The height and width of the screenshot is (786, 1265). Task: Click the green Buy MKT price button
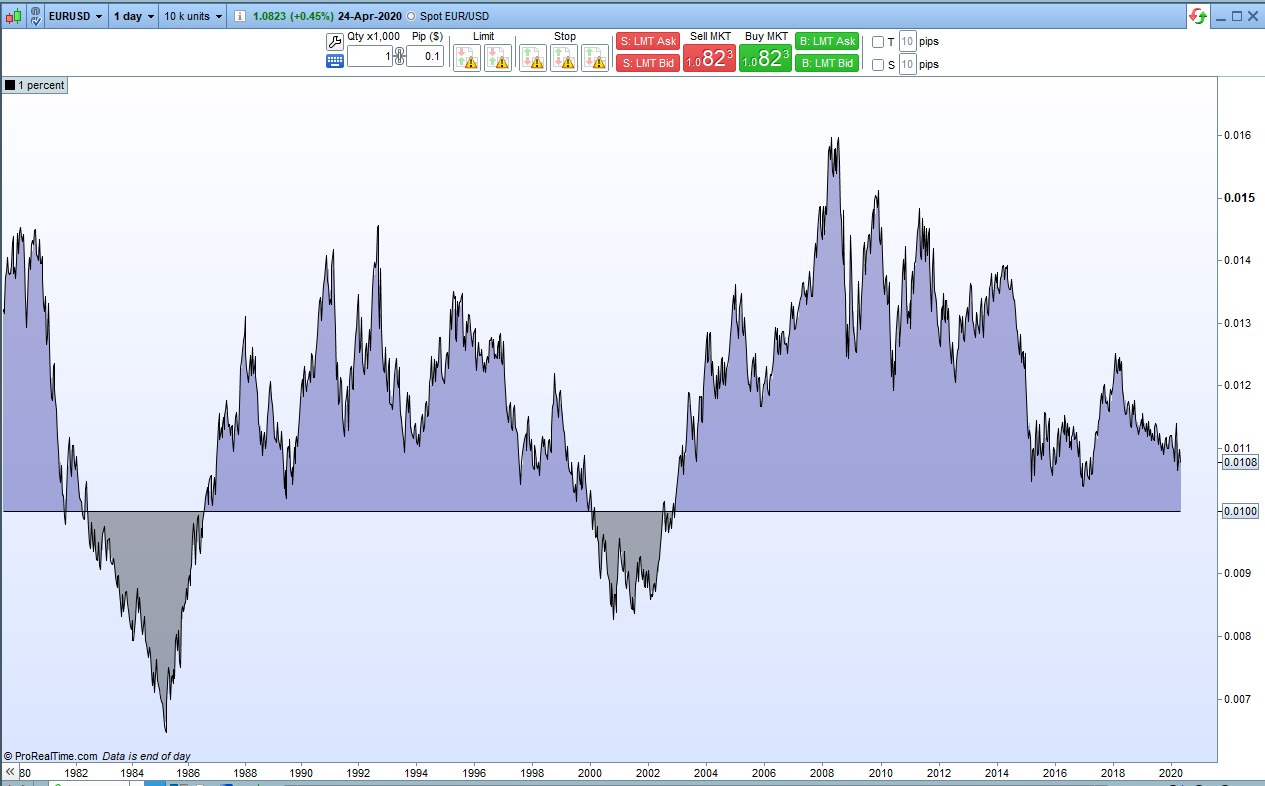pos(765,58)
